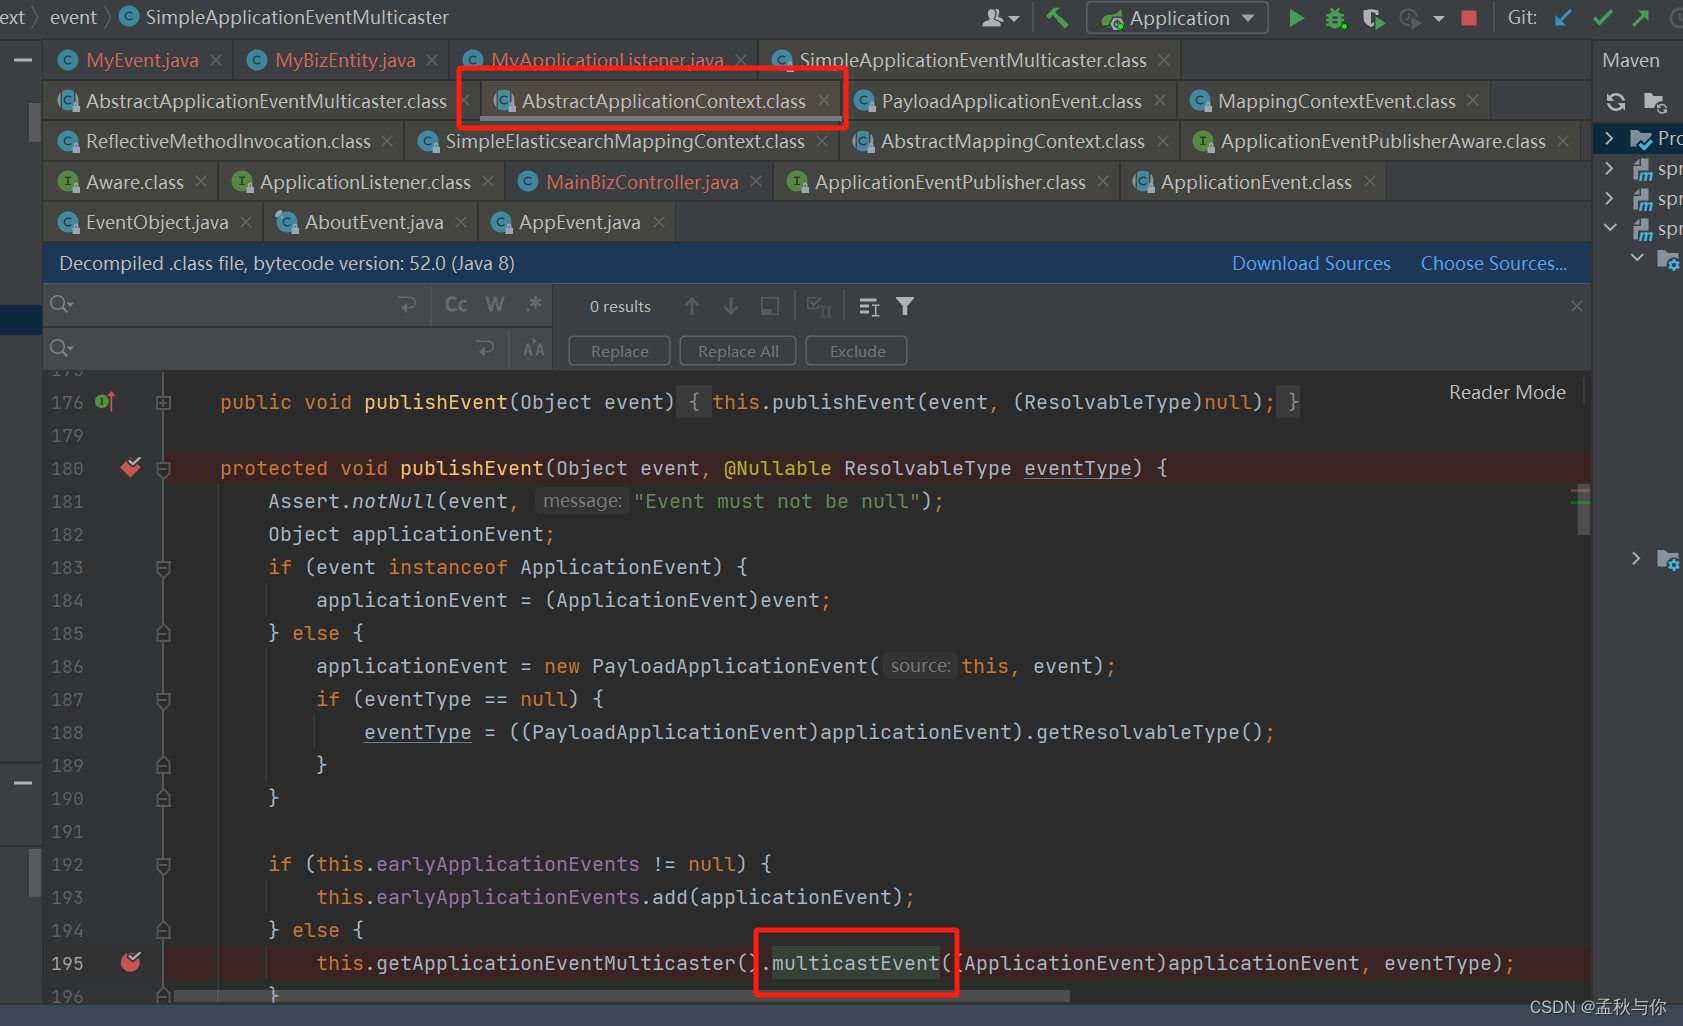
Task: Switch to the MyEvent.java tab
Action: (x=140, y=59)
